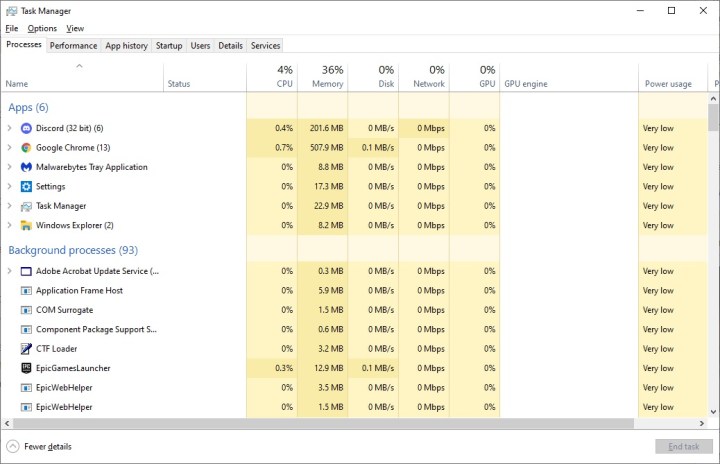Click the Malwarebytes Tray Application icon
720x464 pixels.
pos(26,167)
